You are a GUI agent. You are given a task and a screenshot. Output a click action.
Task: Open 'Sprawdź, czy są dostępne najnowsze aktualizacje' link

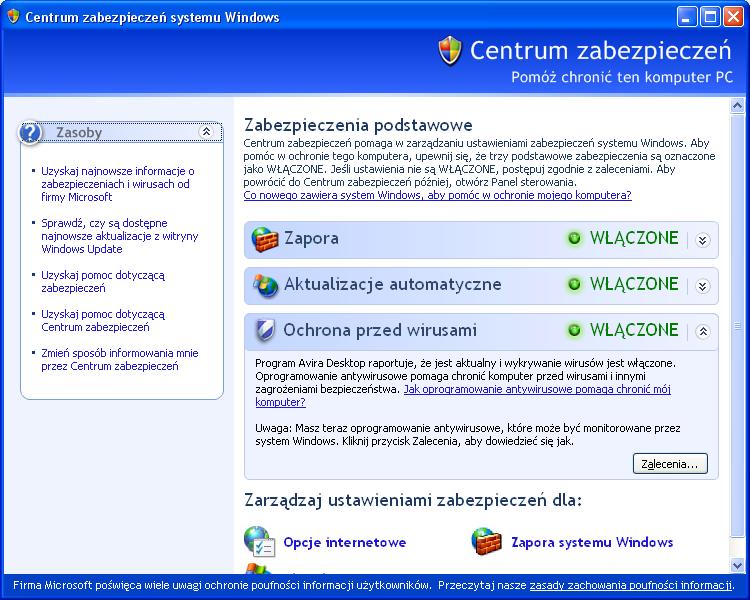(120, 236)
